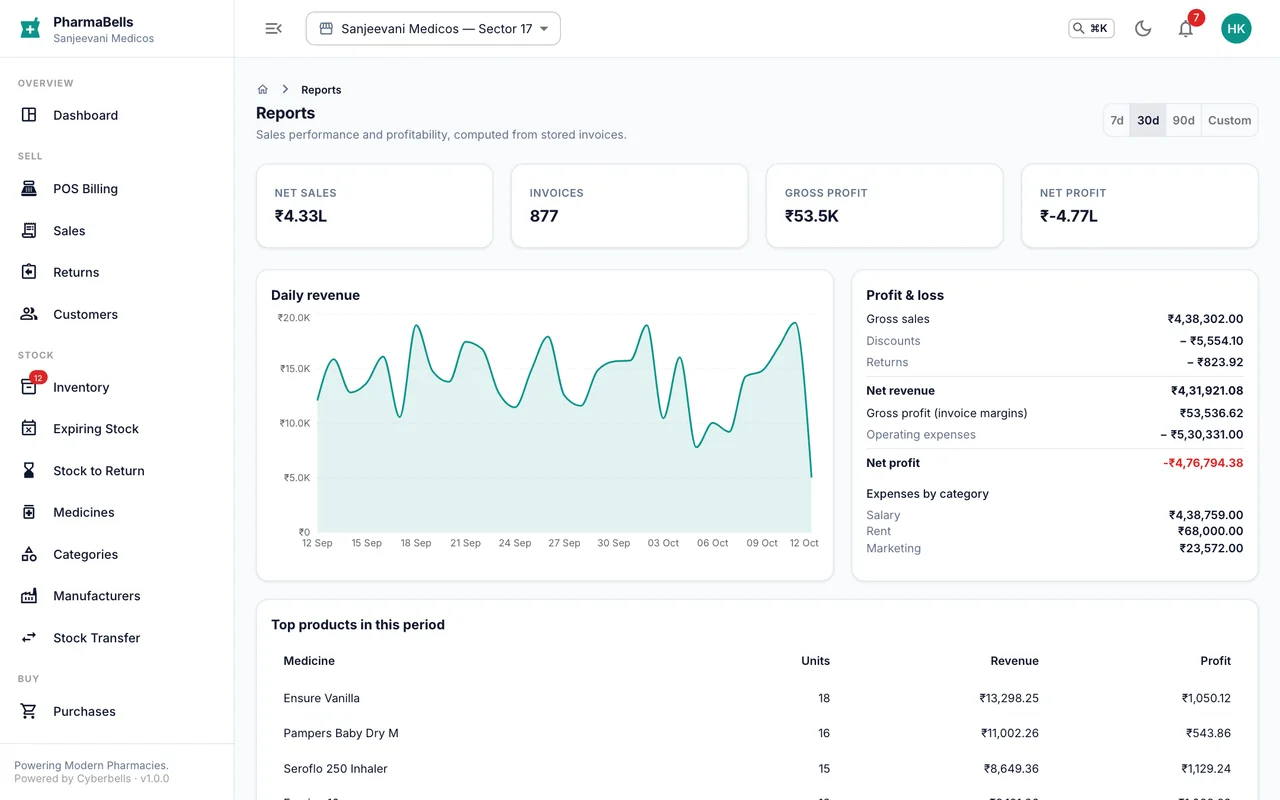Go to home breadcrumb icon
This screenshot has height=800, width=1280.
(x=263, y=90)
